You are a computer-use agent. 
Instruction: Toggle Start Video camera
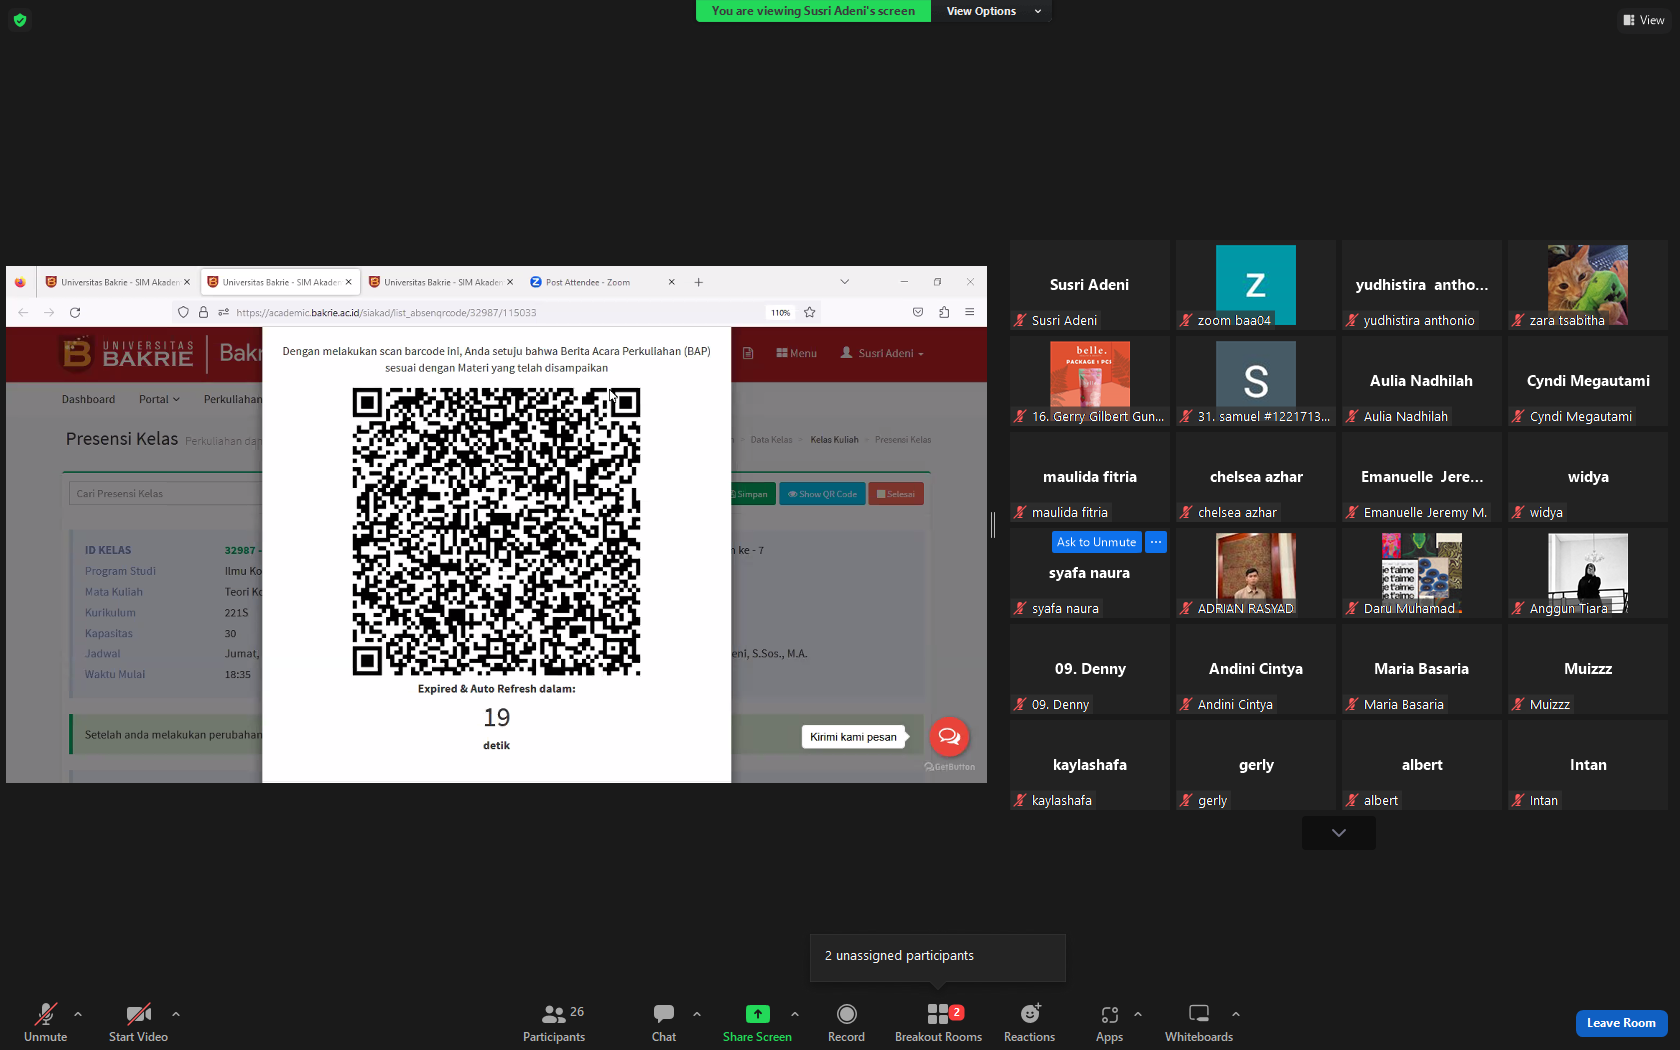coord(138,1022)
